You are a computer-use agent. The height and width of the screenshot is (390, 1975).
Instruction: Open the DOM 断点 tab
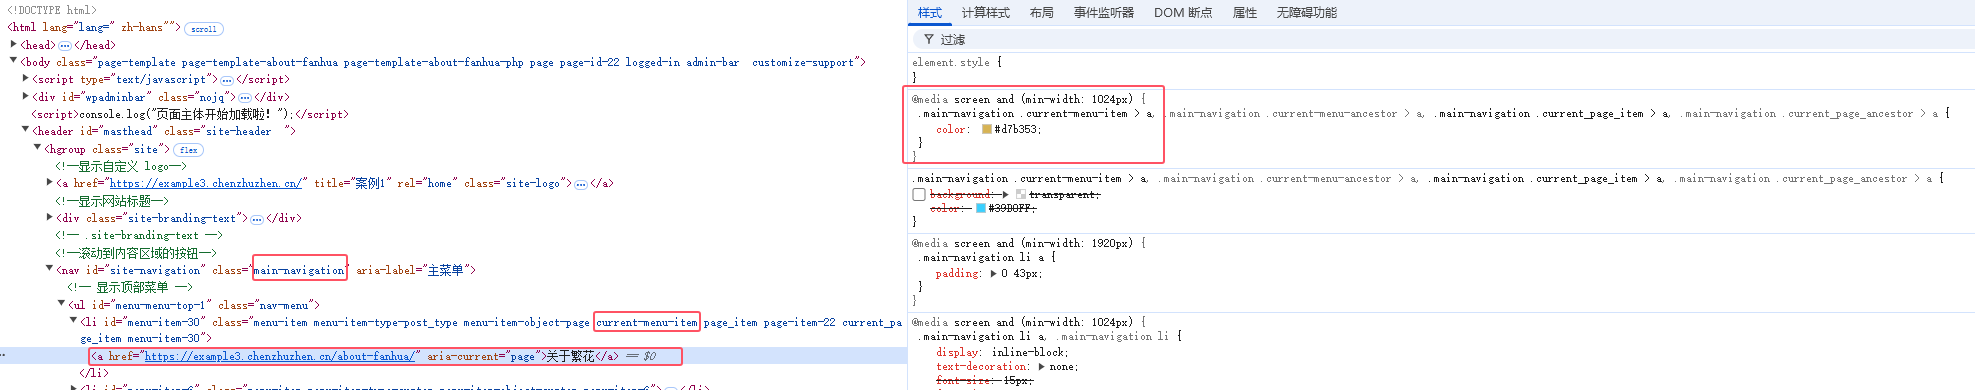(x=1183, y=13)
